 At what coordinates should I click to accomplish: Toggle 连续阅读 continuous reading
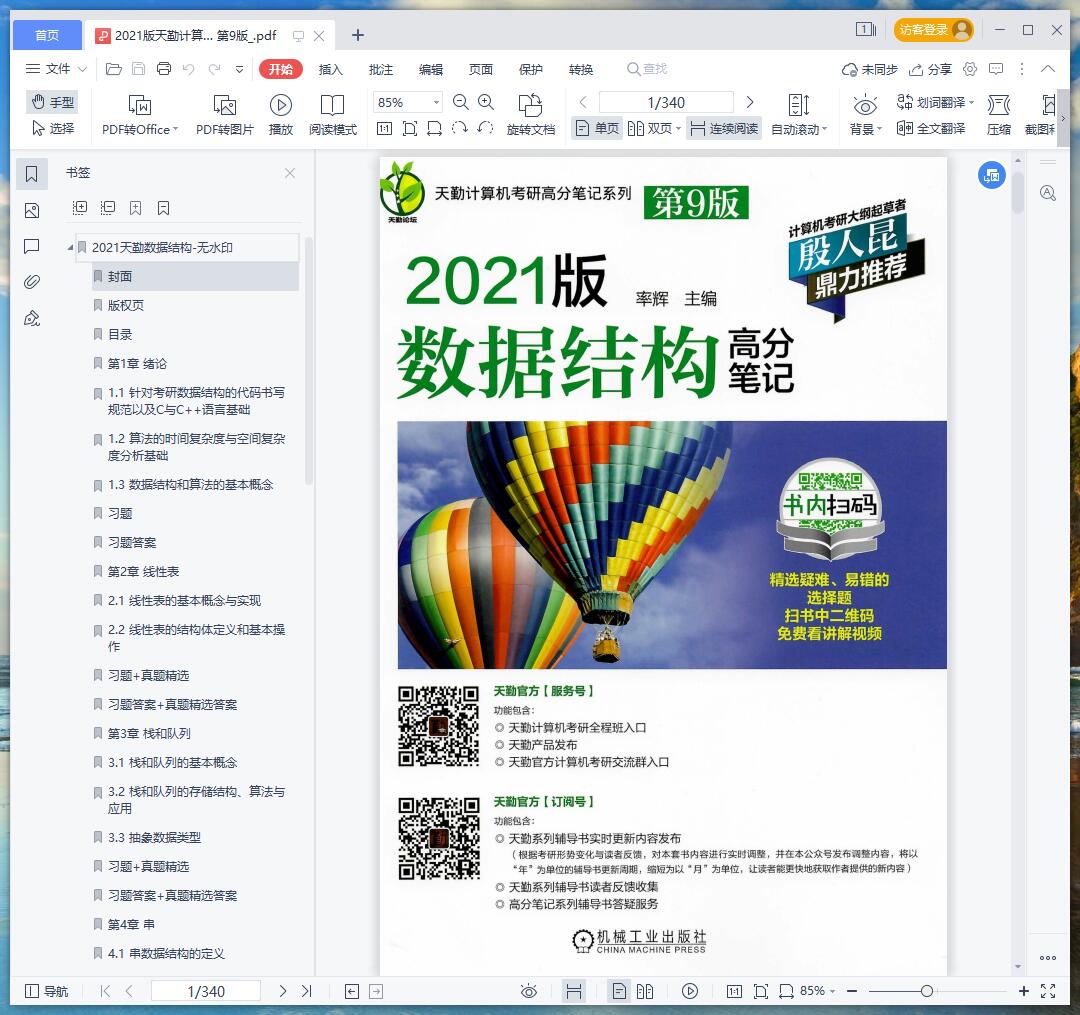point(724,129)
